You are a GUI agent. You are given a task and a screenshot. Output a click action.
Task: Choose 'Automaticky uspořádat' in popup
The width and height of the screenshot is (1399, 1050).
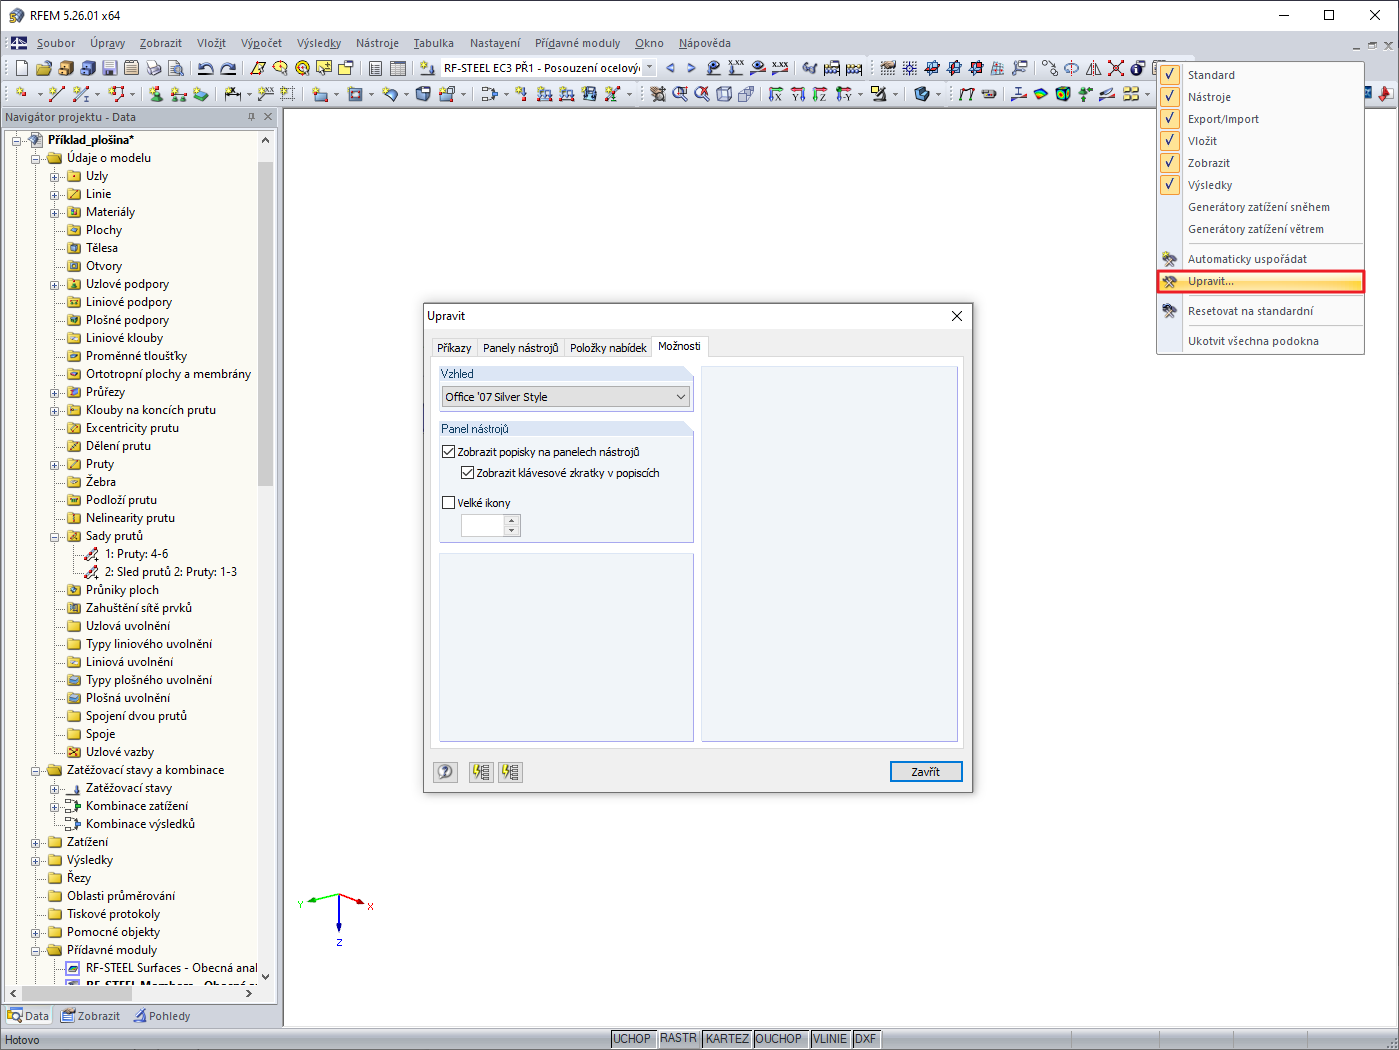(1260, 259)
